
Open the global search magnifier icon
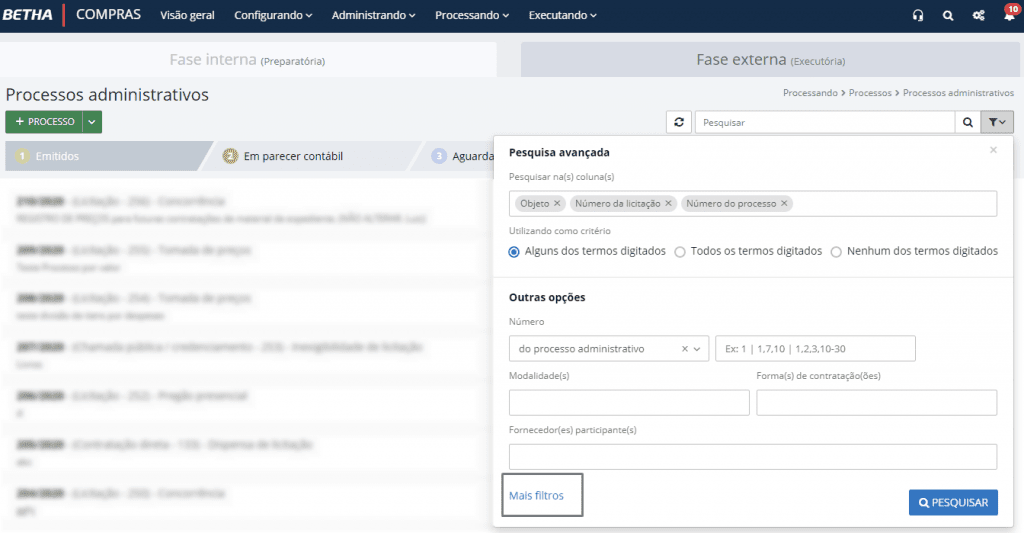coord(948,16)
